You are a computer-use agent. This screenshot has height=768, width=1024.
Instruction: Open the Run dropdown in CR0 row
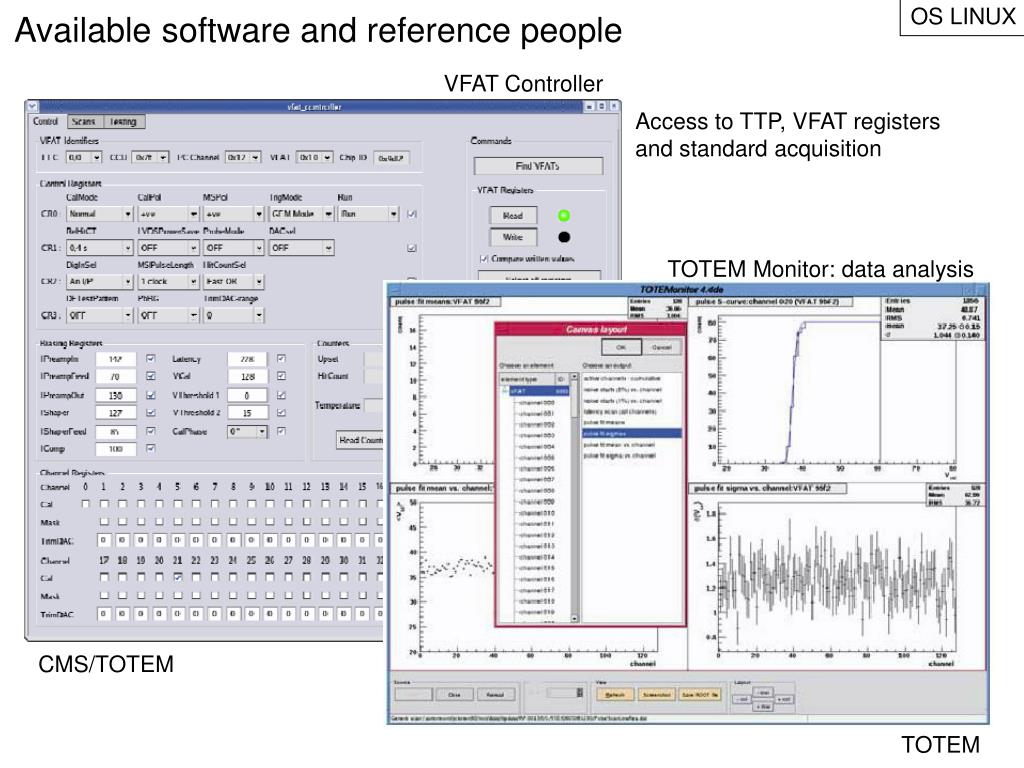(368, 214)
